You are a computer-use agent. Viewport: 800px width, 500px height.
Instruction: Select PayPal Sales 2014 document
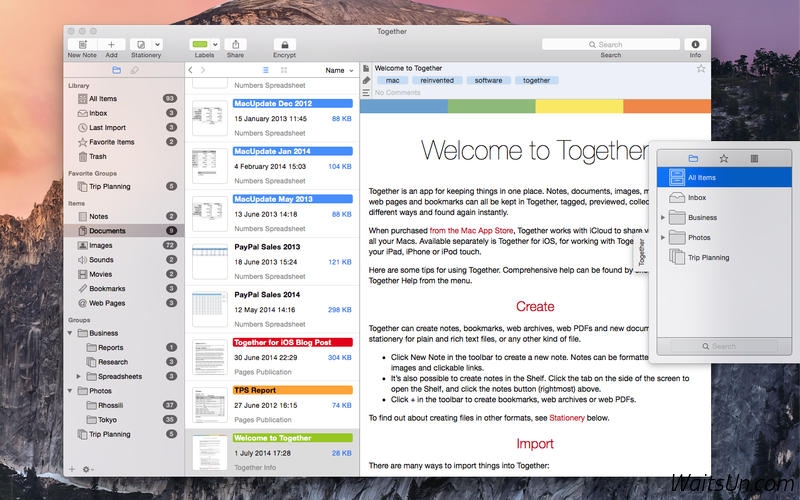coord(272,309)
